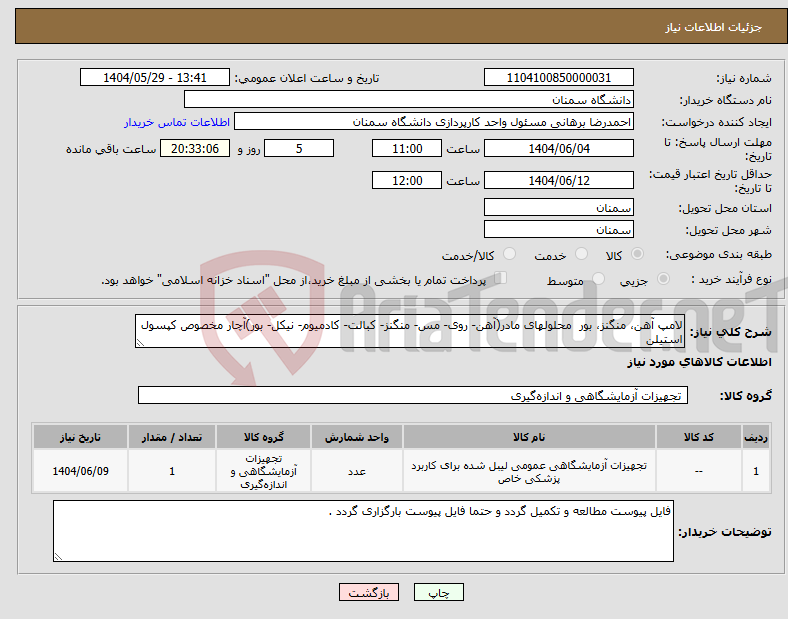Click the response deadline time 11:00

(x=407, y=148)
